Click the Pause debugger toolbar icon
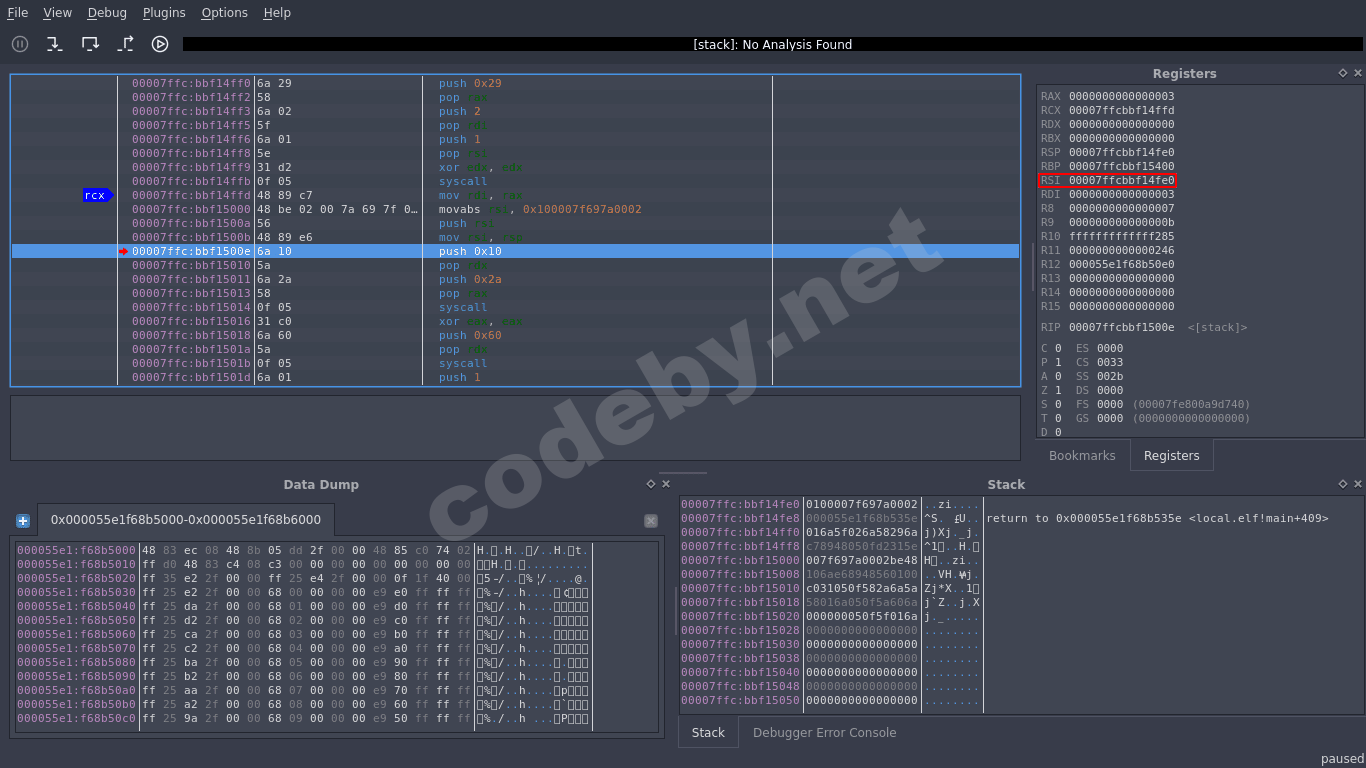This screenshot has width=1366, height=768. click(20, 44)
